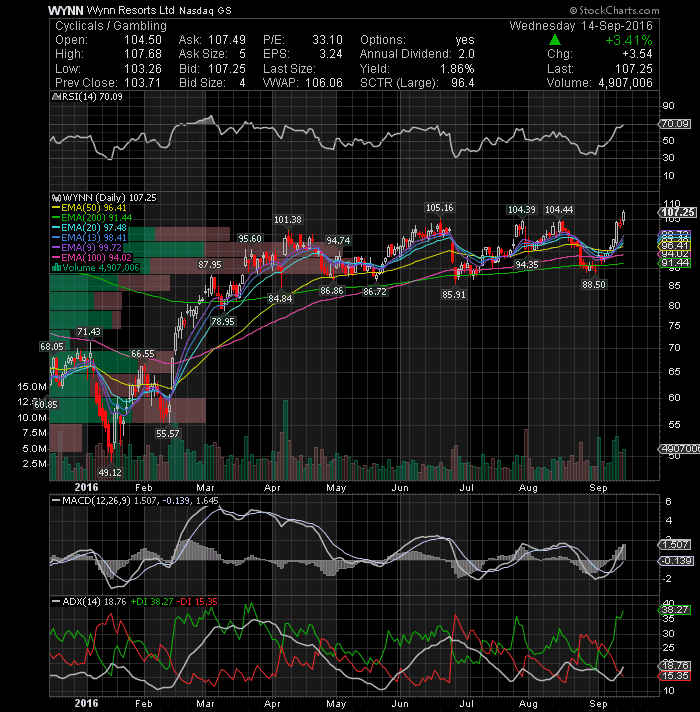Select the VWAP value 106.06
Screen dimensions: 700x712
(x=324, y=83)
